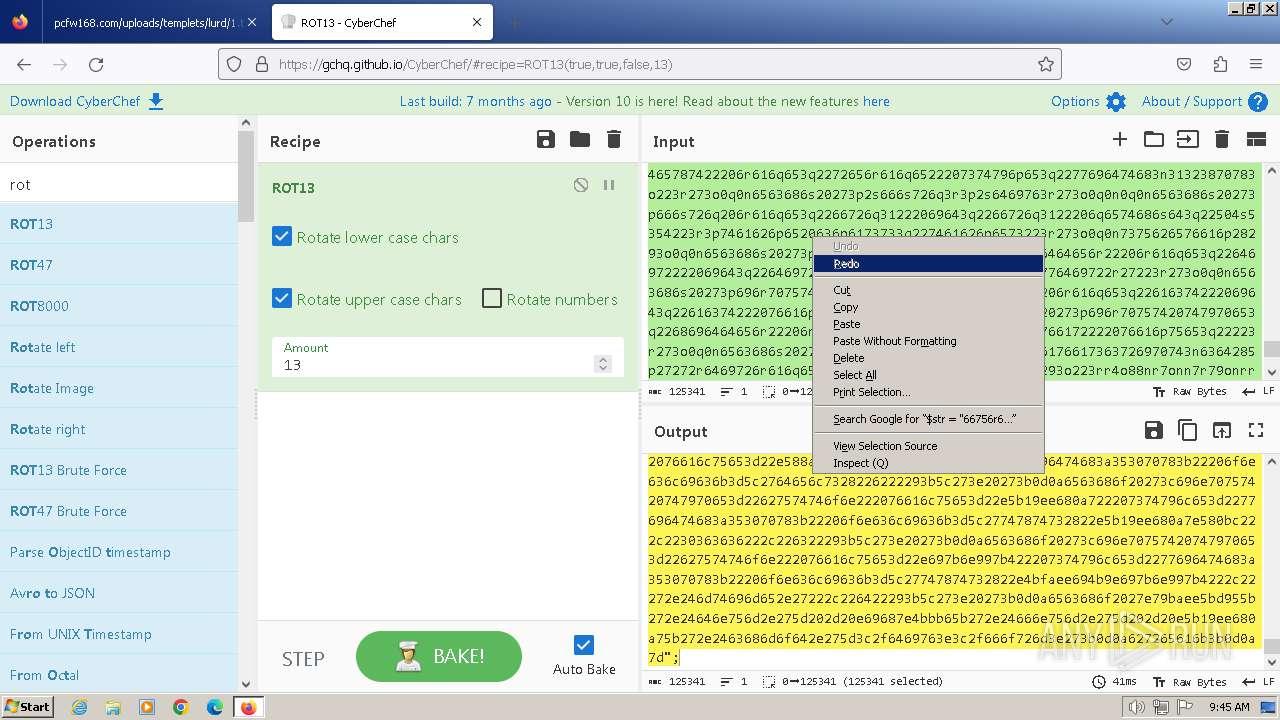The image size is (1280, 720).
Task: Choose Copy from the context menu
Action: pos(928,307)
